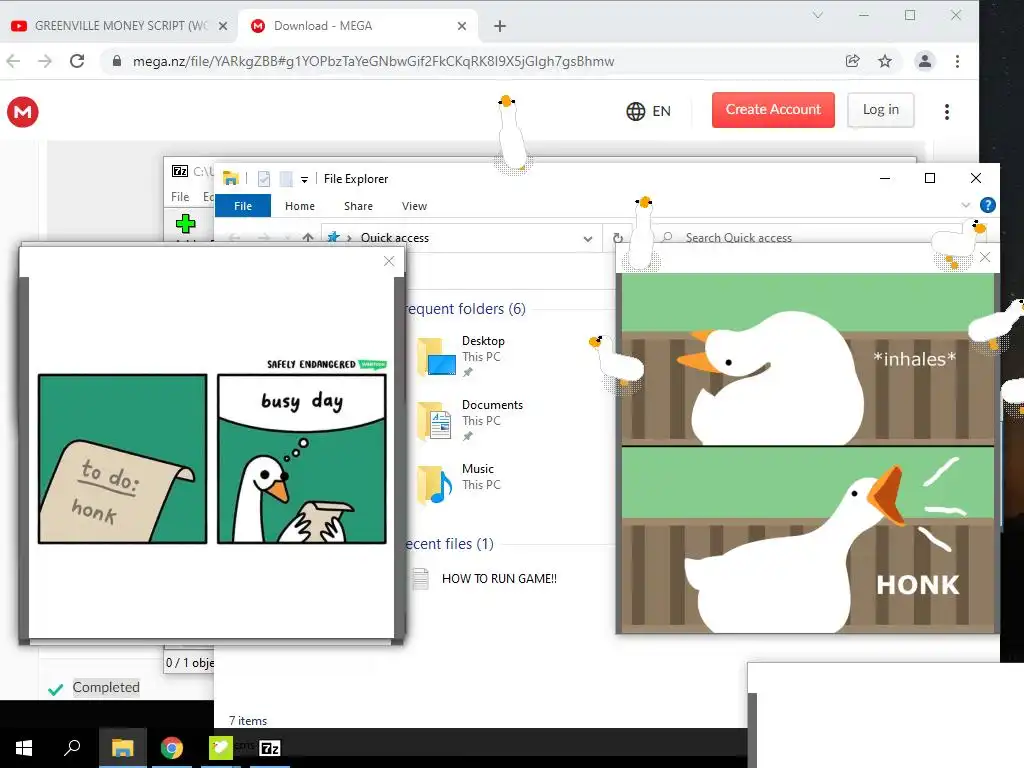Image resolution: width=1024 pixels, height=768 pixels.
Task: Click the refresh button in File Explorer
Action: tap(618, 238)
